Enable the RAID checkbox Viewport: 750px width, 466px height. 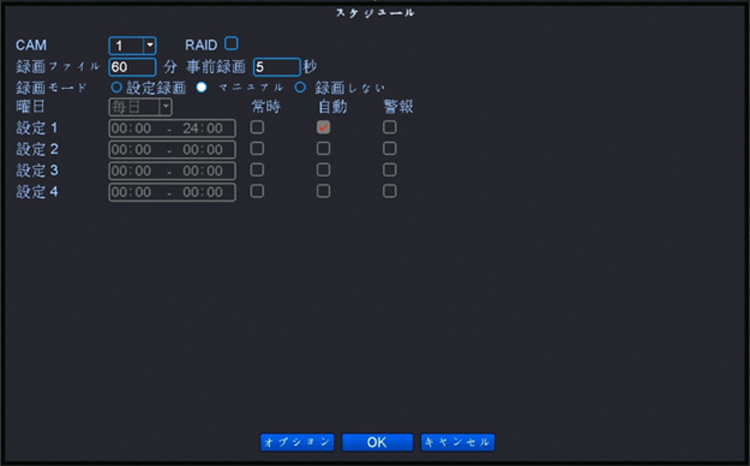tap(232, 44)
